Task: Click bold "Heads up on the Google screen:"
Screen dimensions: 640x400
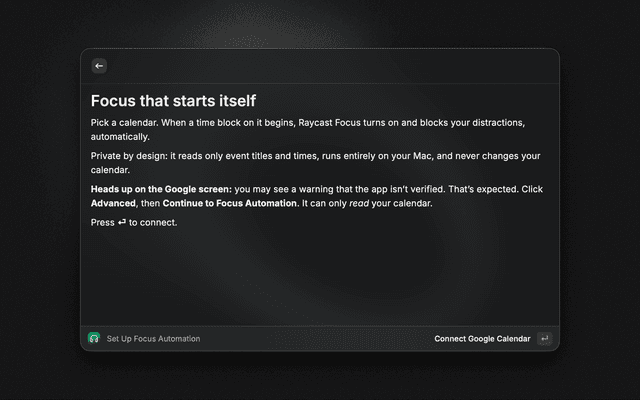Action: click(x=161, y=189)
